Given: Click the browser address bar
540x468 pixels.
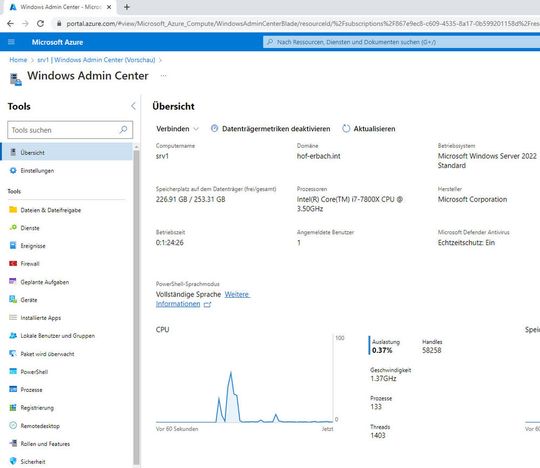Looking at the screenshot, I should coord(296,23).
